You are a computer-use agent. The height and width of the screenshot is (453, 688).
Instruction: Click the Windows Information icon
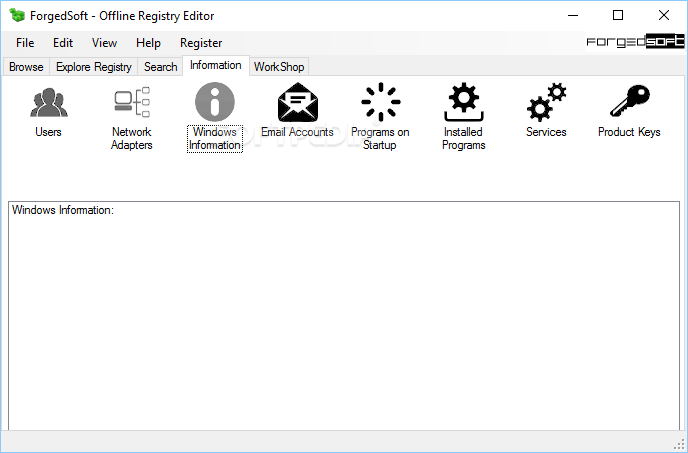(215, 102)
